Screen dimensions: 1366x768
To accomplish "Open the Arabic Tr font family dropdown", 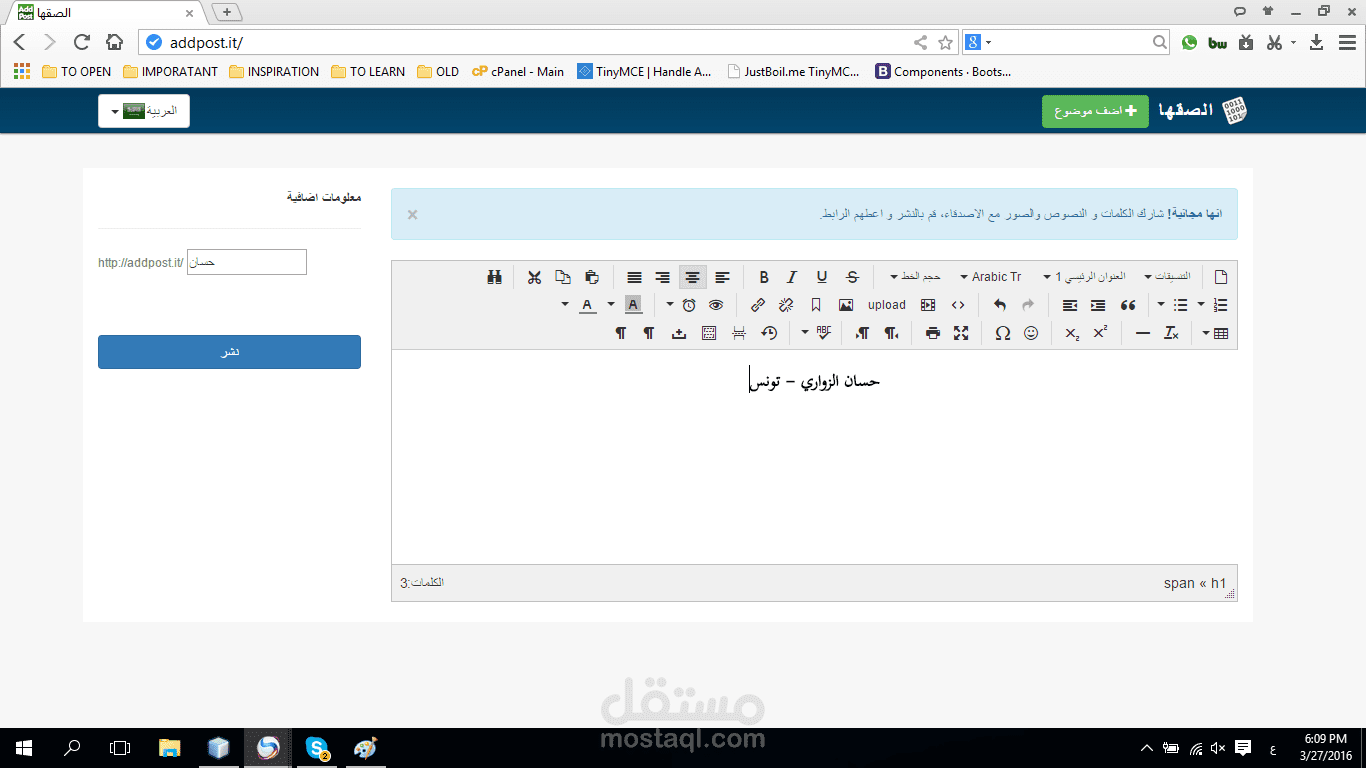I will (x=992, y=277).
